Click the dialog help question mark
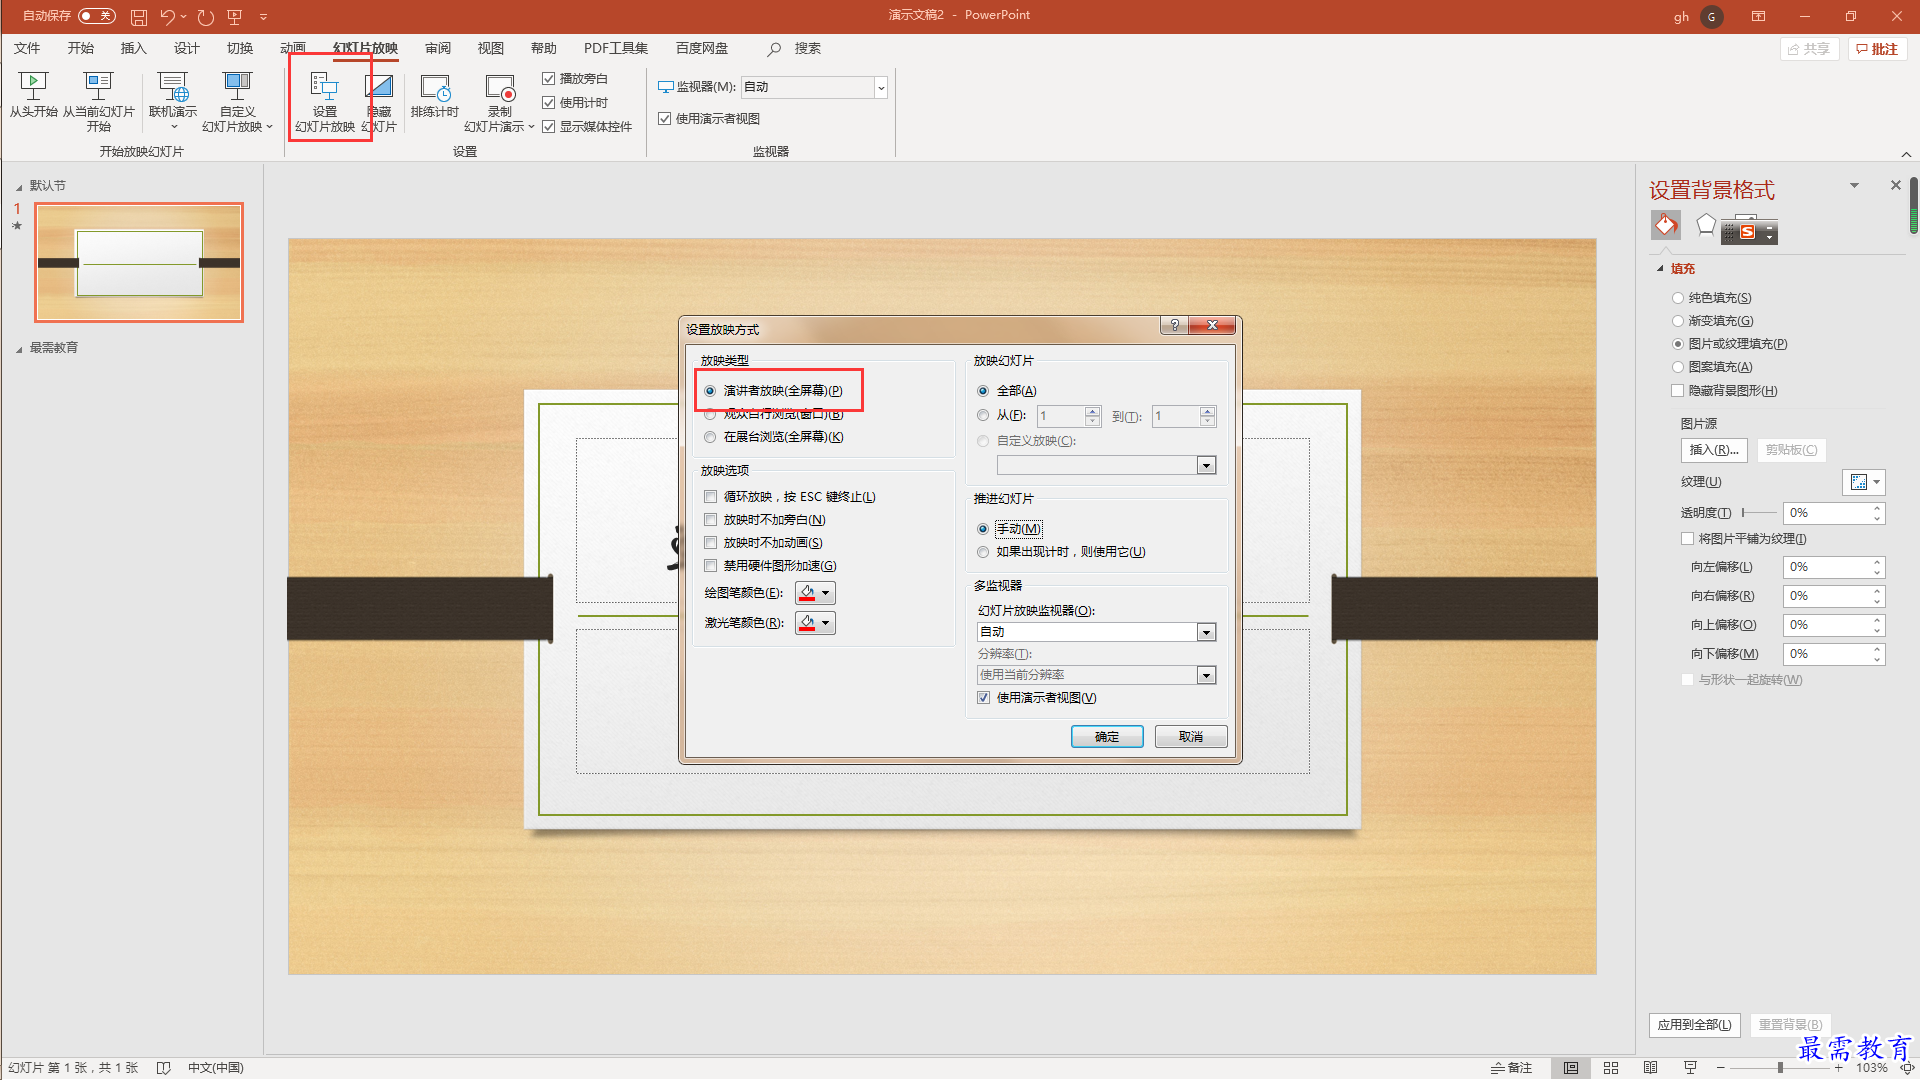1920x1080 pixels. point(1175,325)
